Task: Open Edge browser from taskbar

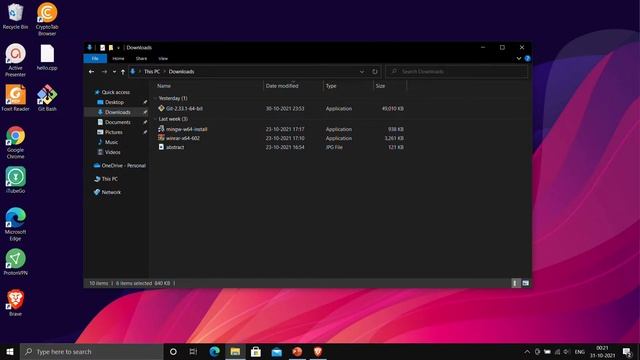Action: tap(214, 351)
